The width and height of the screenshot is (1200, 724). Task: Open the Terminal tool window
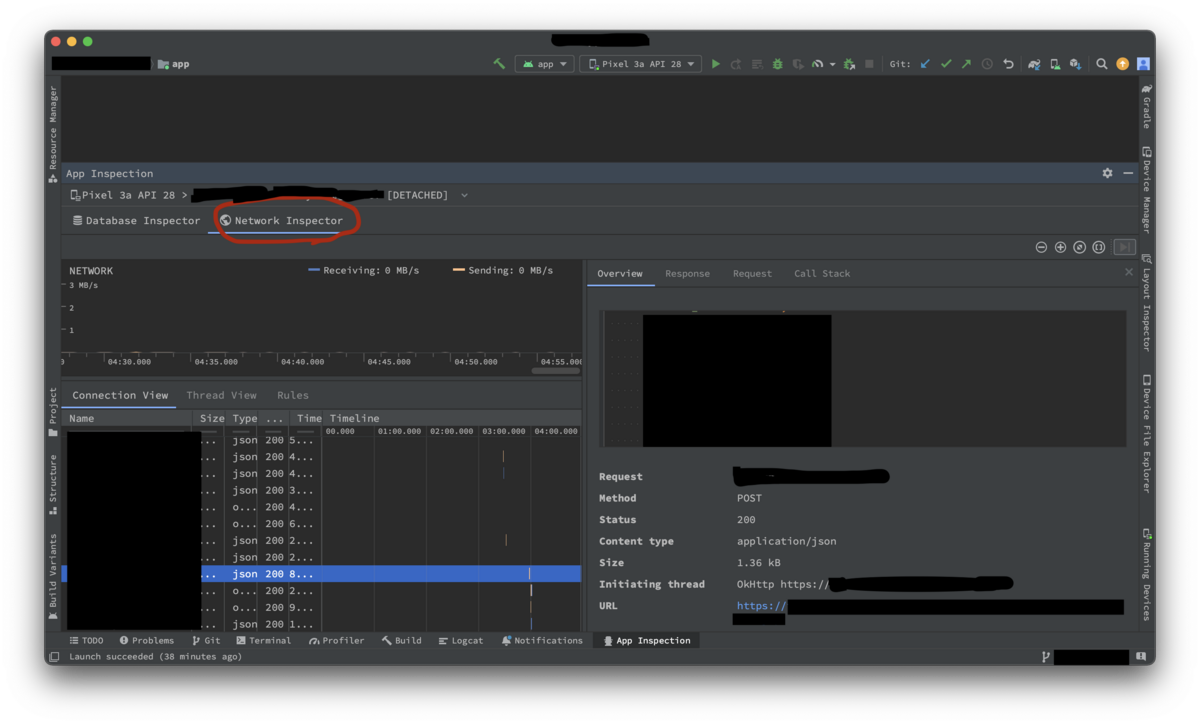[263, 641]
